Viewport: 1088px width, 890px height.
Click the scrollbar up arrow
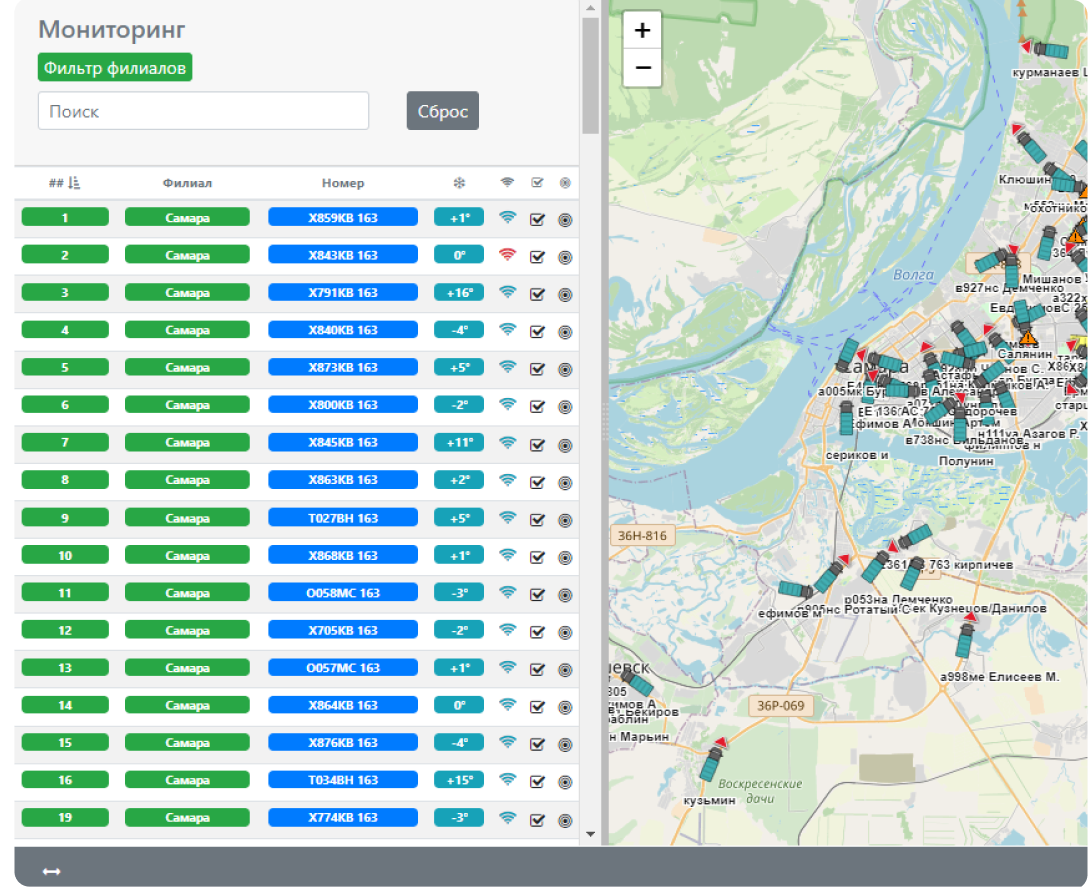click(x=590, y=8)
